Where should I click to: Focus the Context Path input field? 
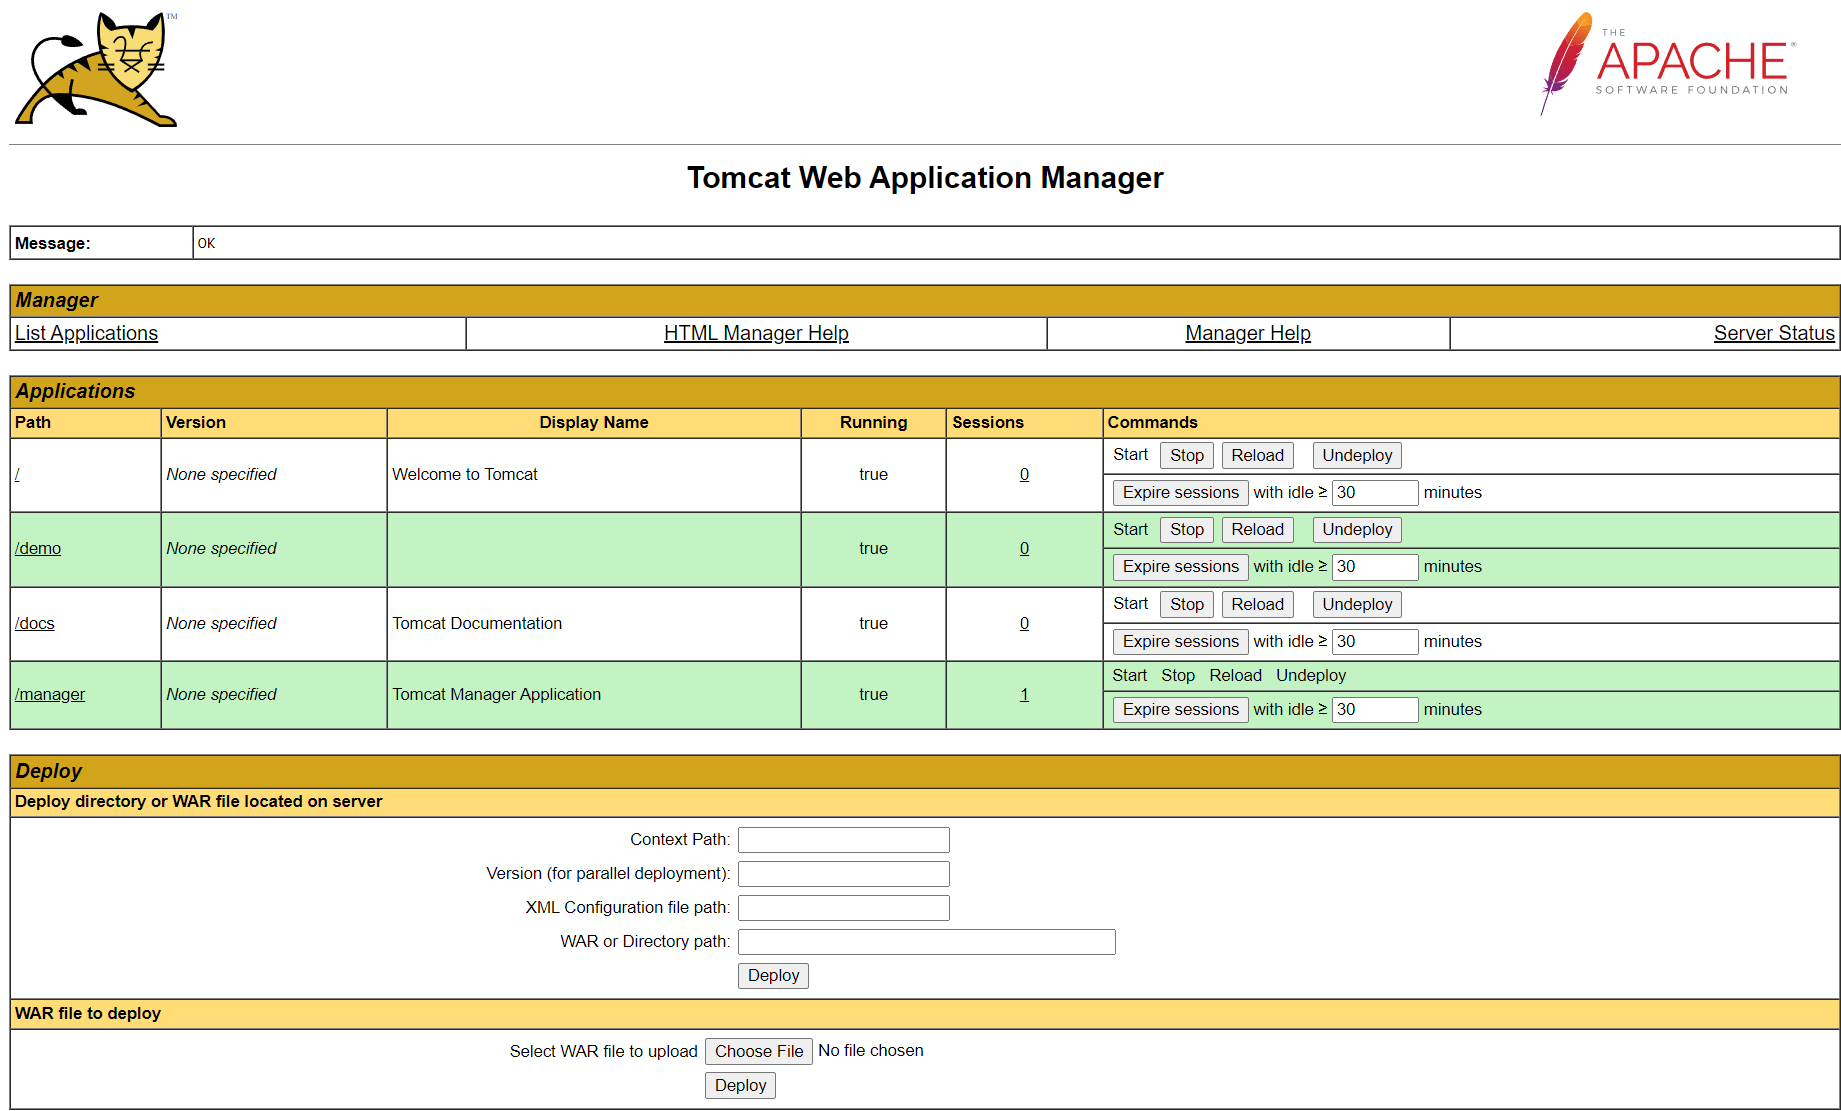[843, 839]
